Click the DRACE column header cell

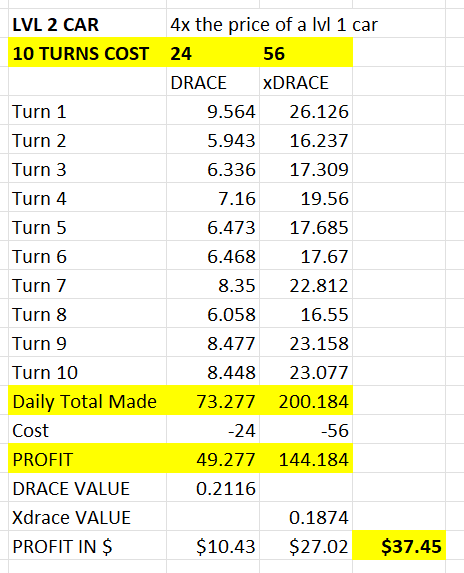[x=213, y=82]
